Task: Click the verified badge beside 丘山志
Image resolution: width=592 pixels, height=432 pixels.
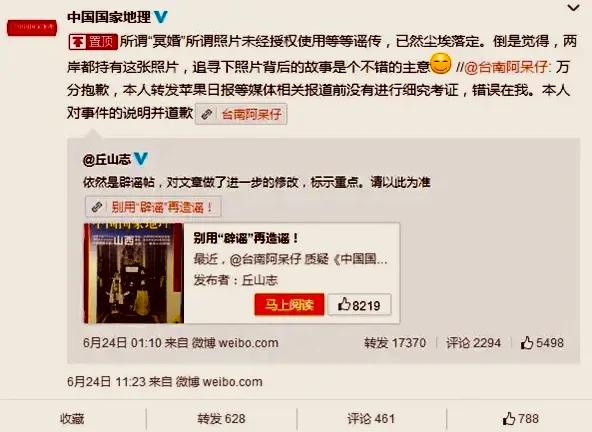Action: coord(141,159)
